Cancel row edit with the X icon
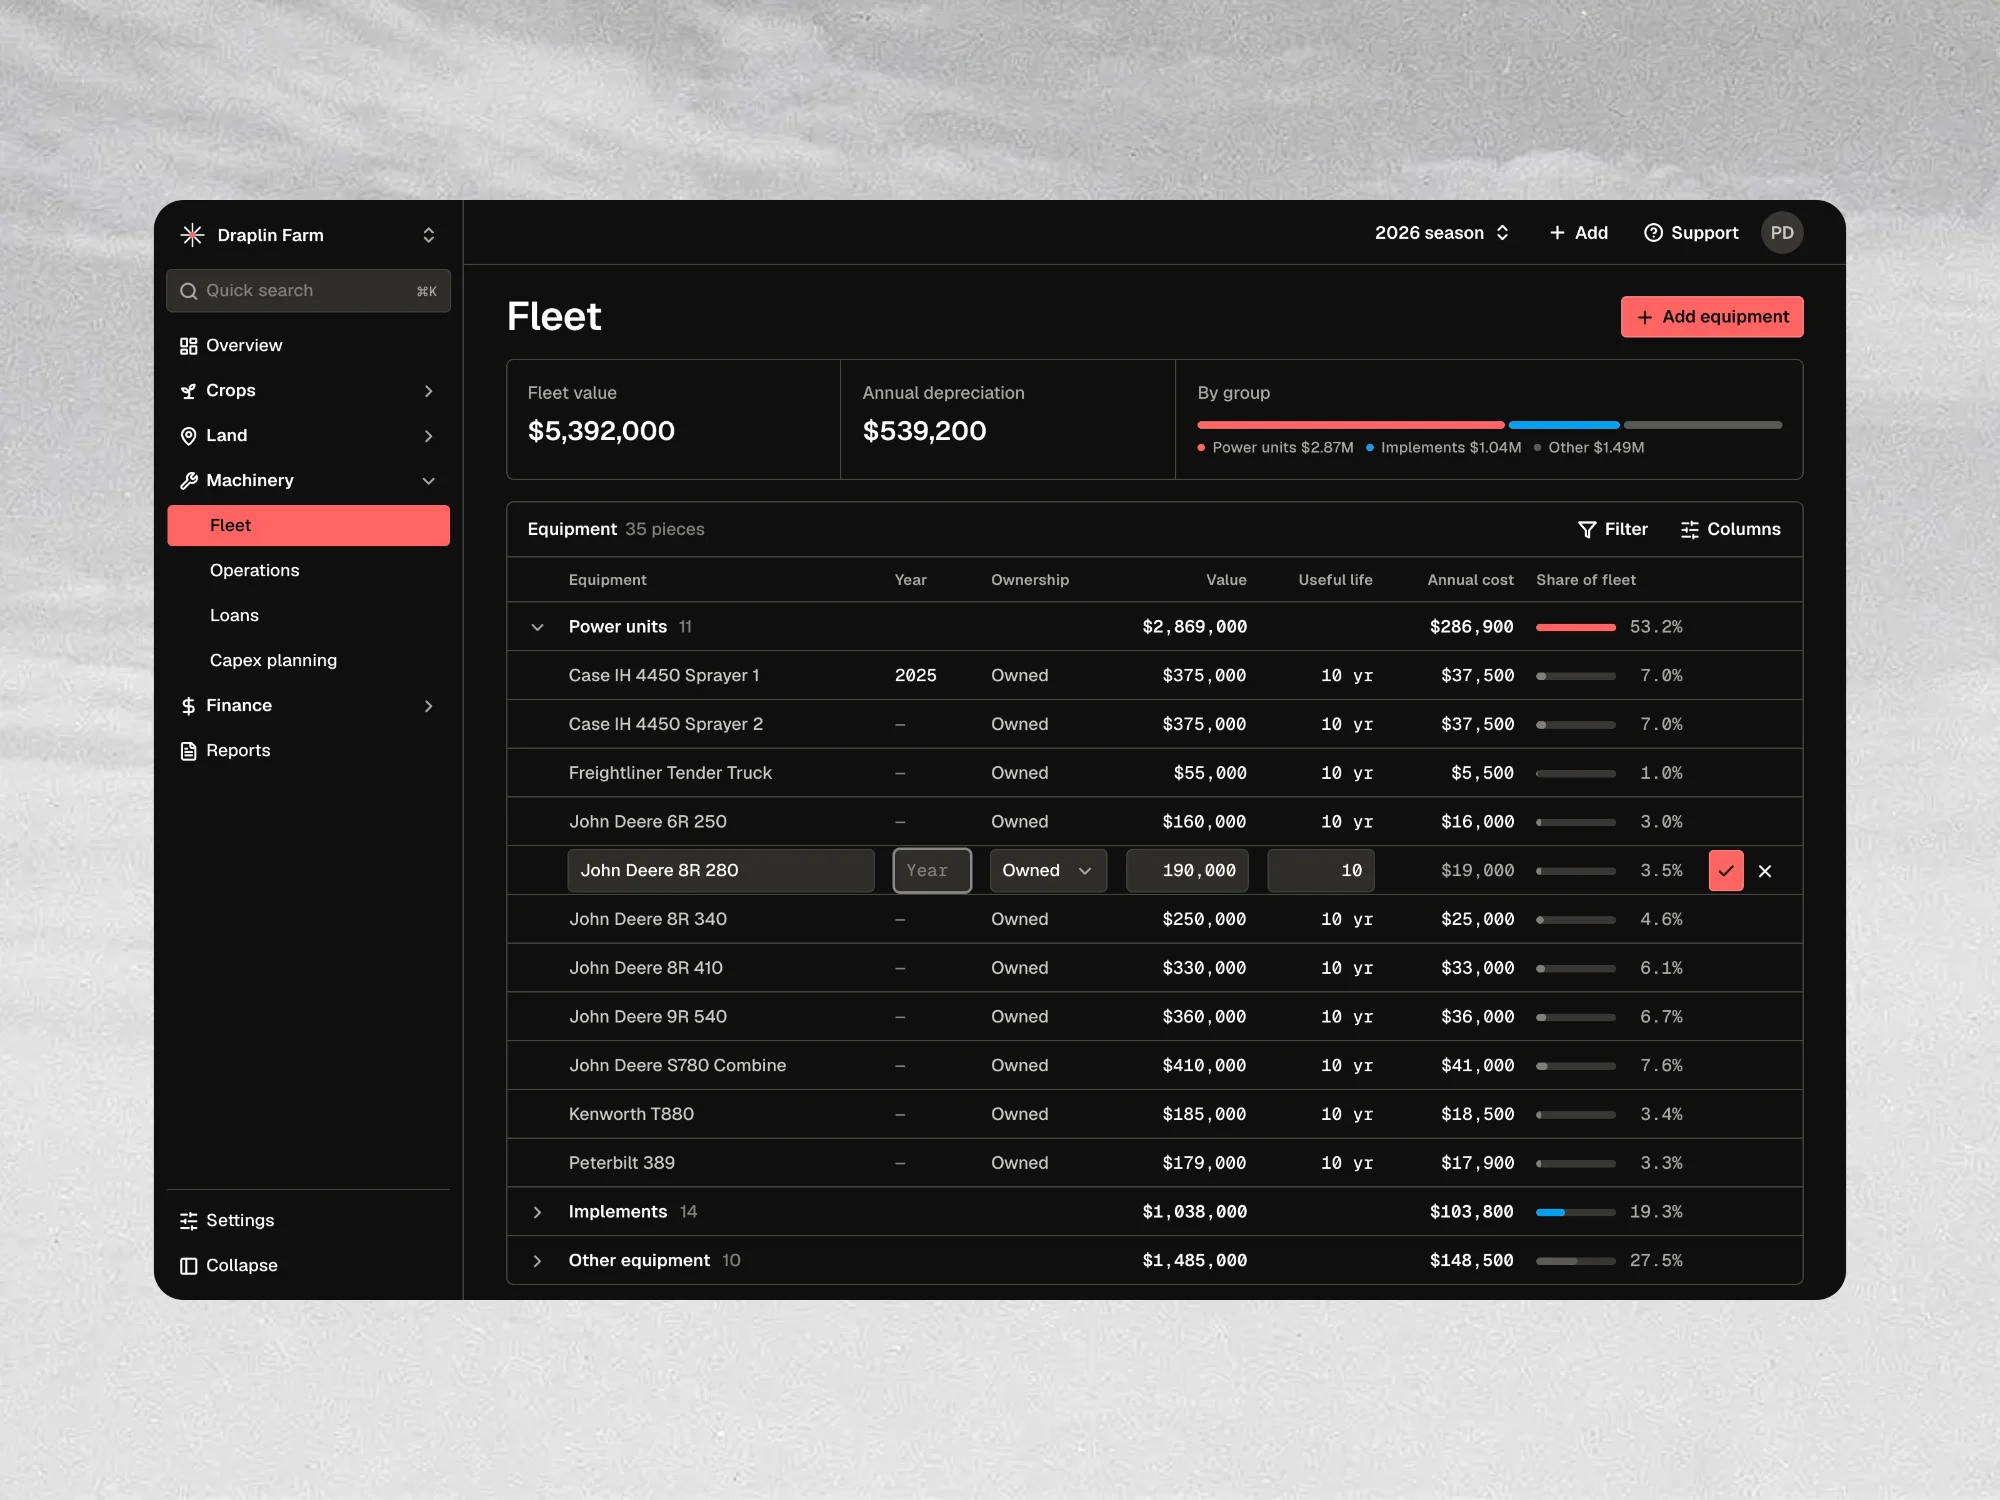Viewport: 2000px width, 1500px height. (1765, 871)
